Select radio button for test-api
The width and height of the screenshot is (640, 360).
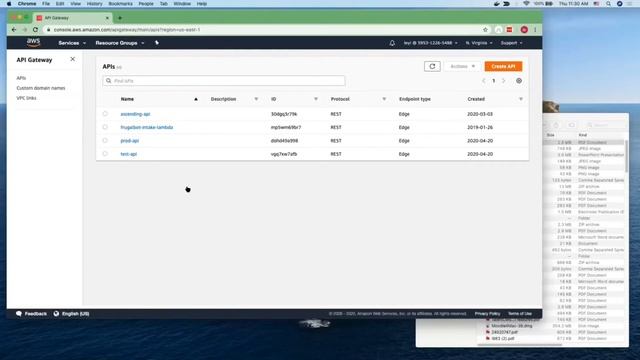coord(105,154)
